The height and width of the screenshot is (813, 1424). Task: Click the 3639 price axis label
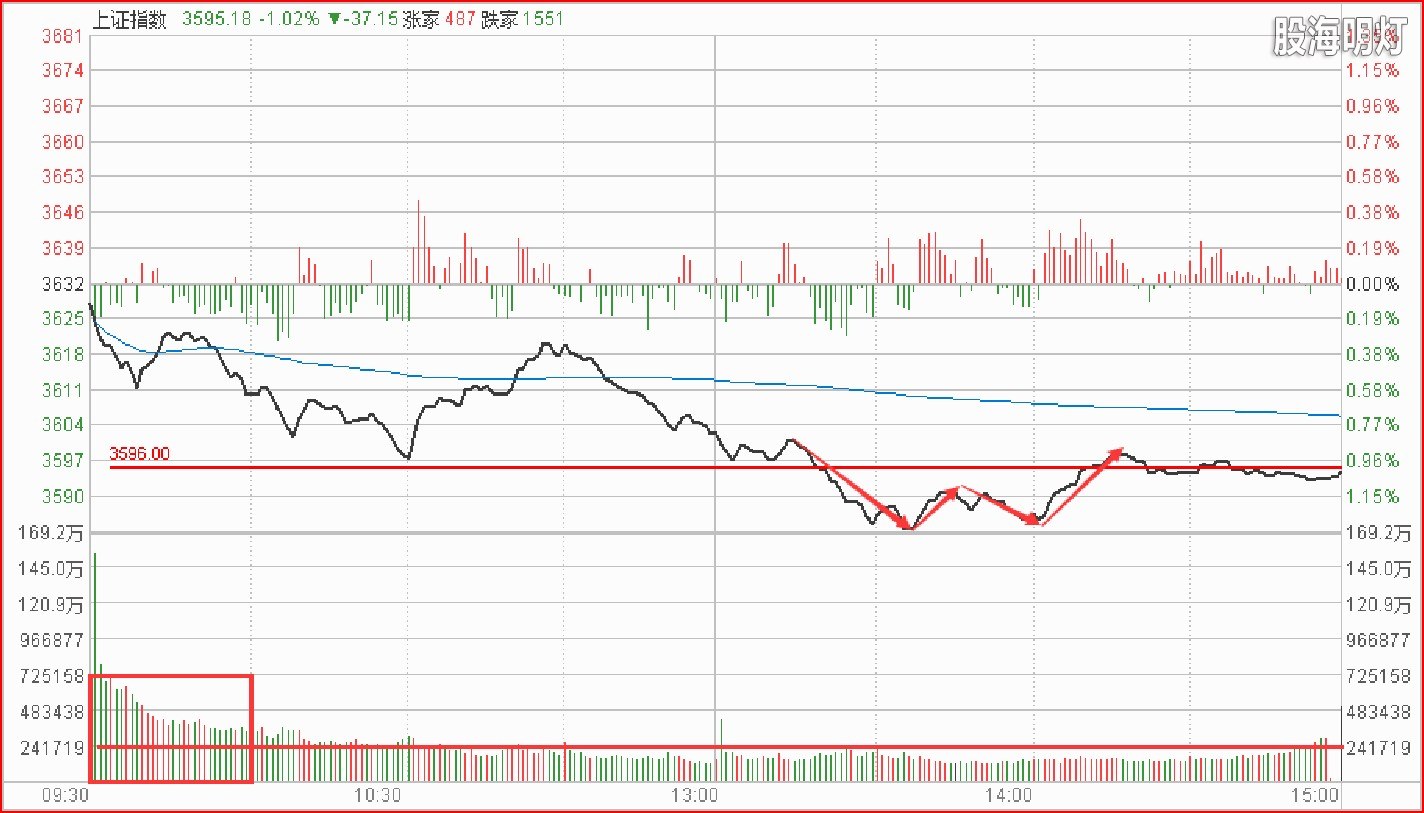[x=64, y=248]
